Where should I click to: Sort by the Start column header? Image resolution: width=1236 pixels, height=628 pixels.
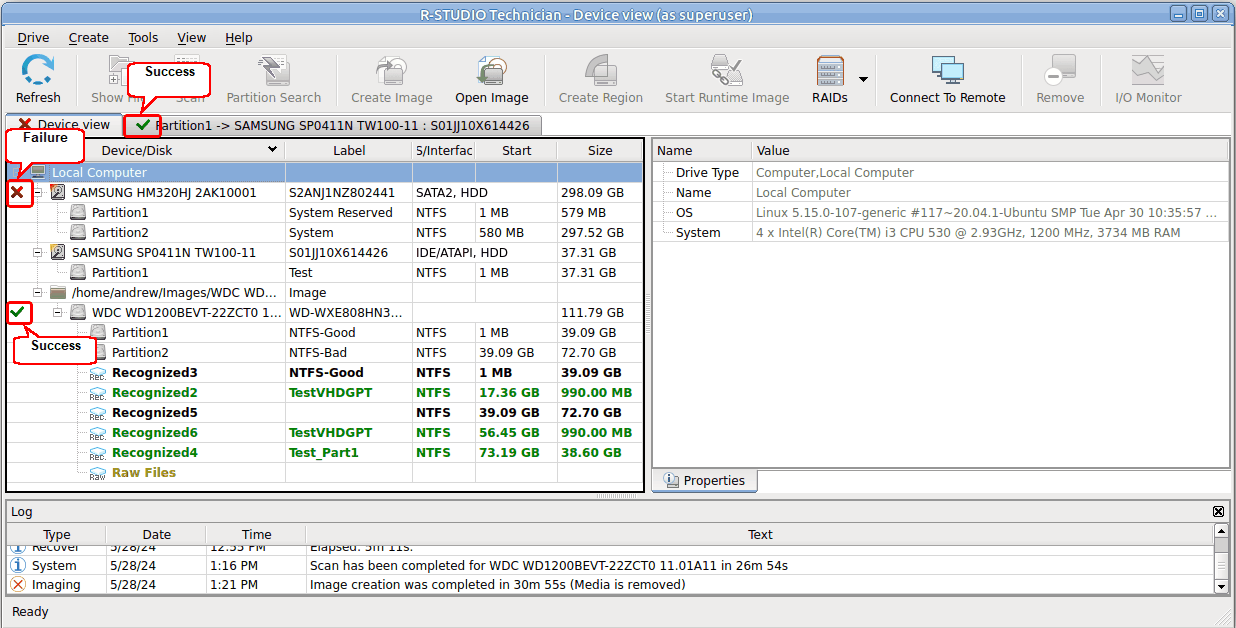point(517,151)
